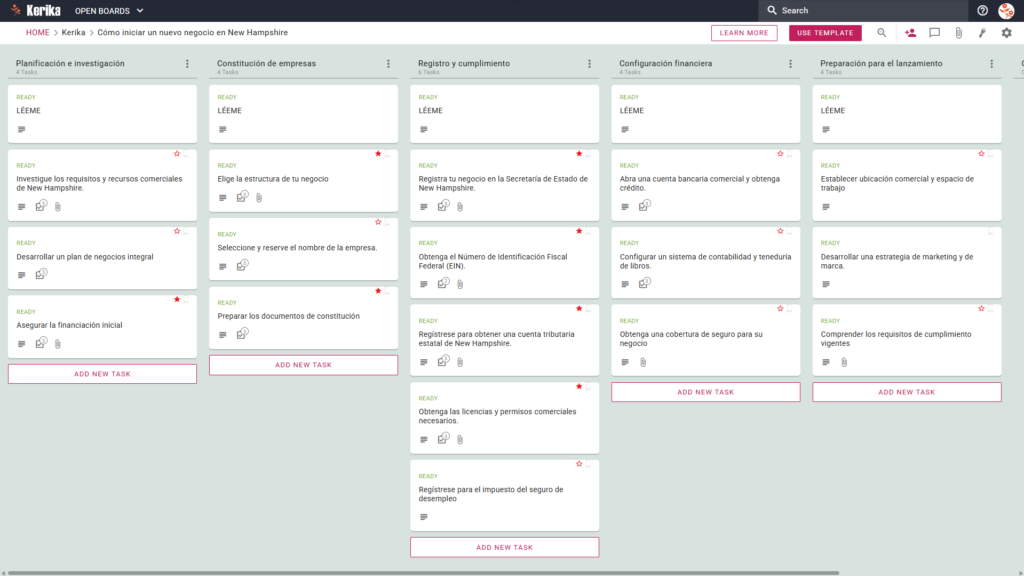The image size is (1024, 576).
Task: Toggle star on Desarrollar un plan de negocios integral
Action: tap(177, 231)
